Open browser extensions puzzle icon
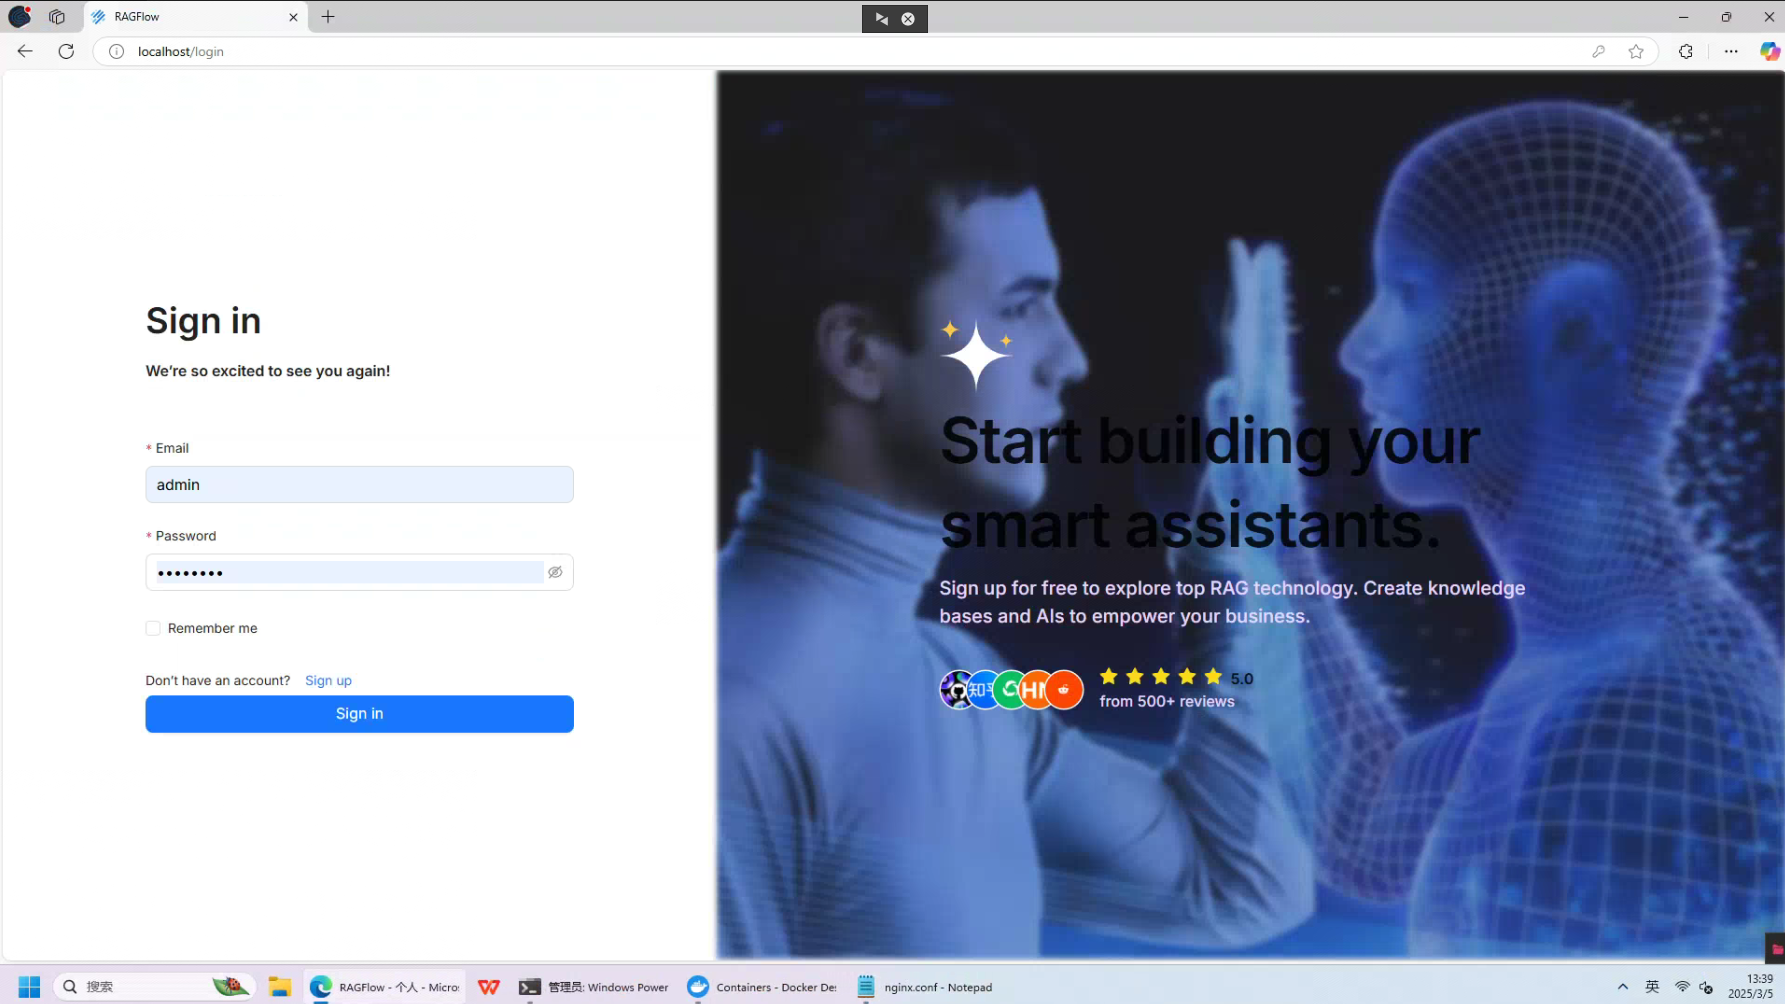Image resolution: width=1785 pixels, height=1004 pixels. pos(1686,51)
